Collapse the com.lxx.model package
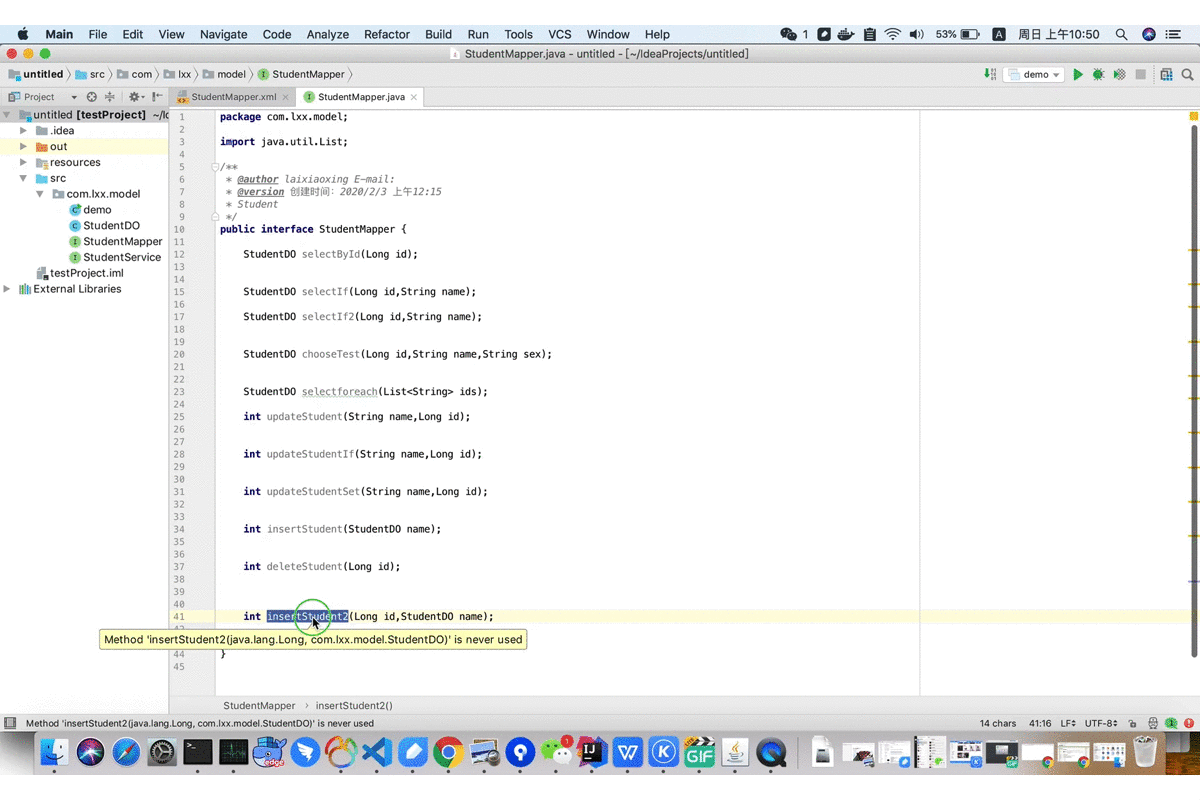This screenshot has height=800, width=1200. tap(39, 194)
